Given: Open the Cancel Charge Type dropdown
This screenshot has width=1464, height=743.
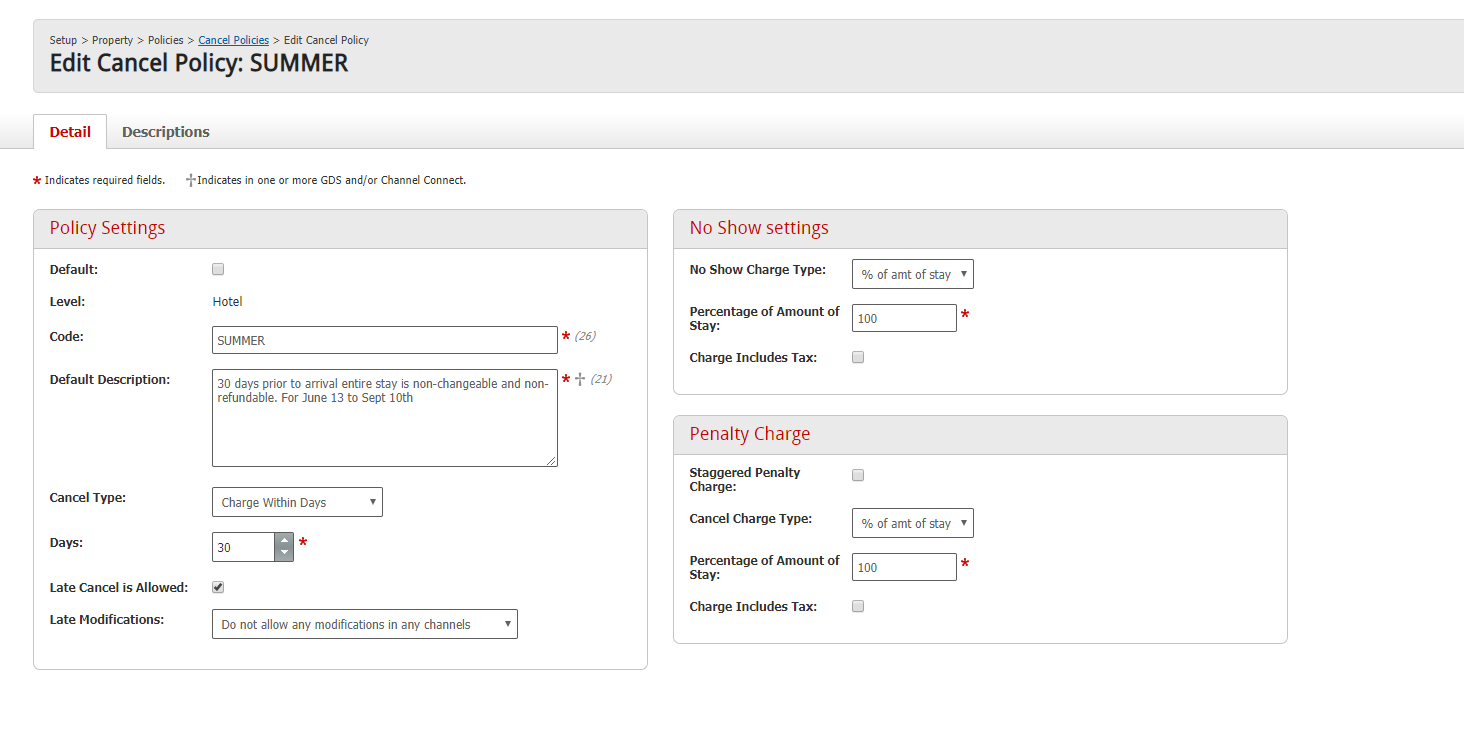Looking at the screenshot, I should point(913,523).
